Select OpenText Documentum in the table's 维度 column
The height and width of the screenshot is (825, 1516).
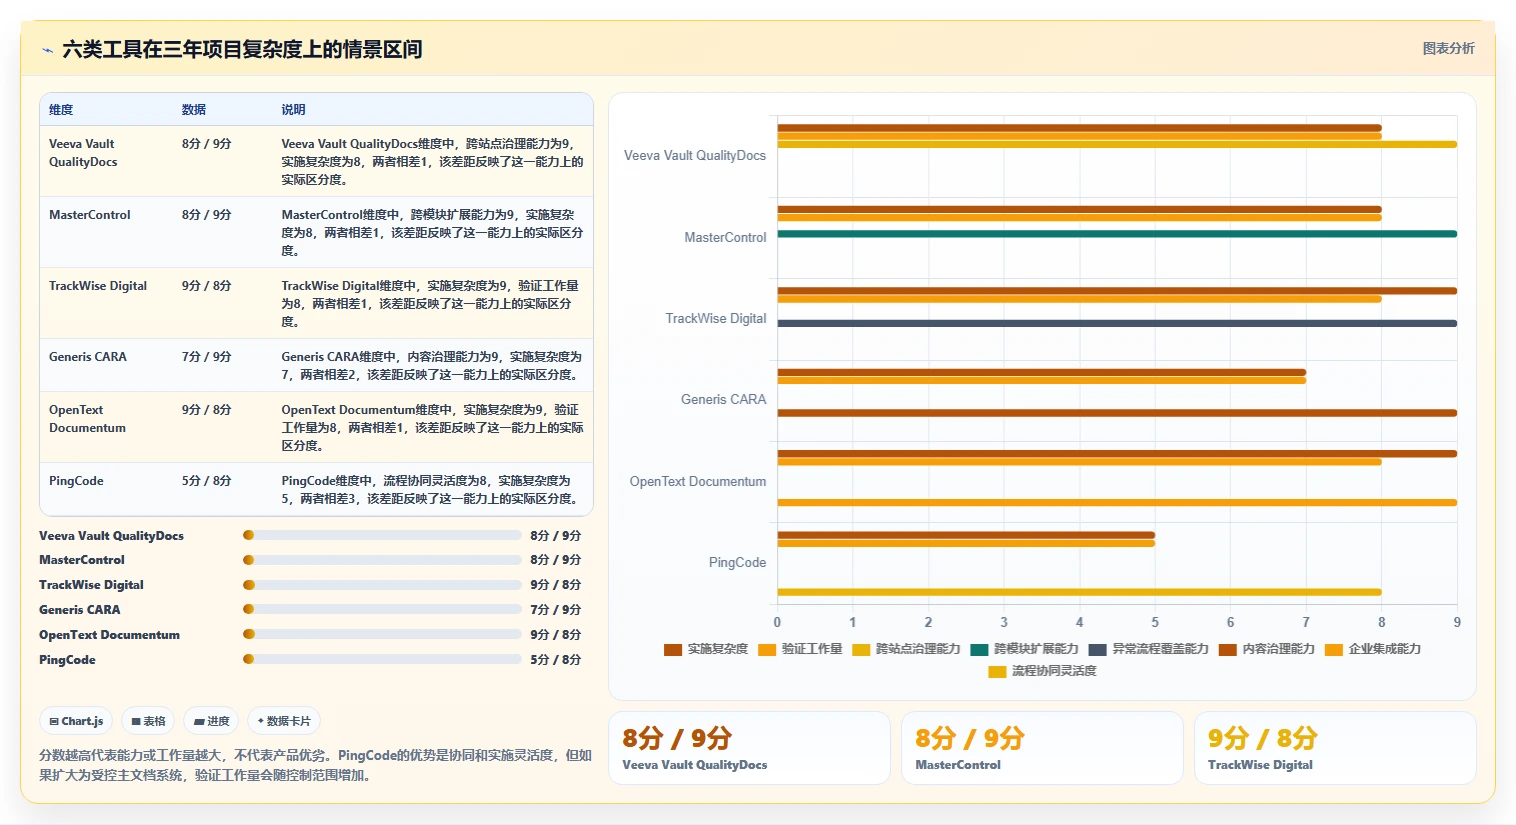(88, 419)
